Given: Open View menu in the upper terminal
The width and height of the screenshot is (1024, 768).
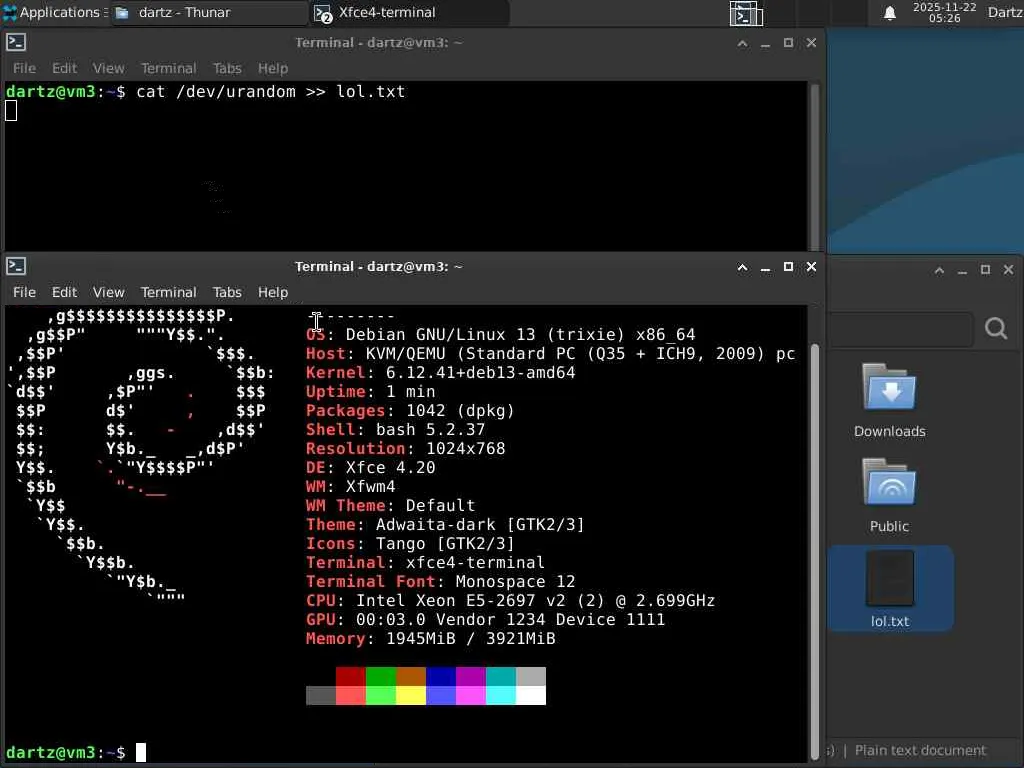Looking at the screenshot, I should [108, 68].
